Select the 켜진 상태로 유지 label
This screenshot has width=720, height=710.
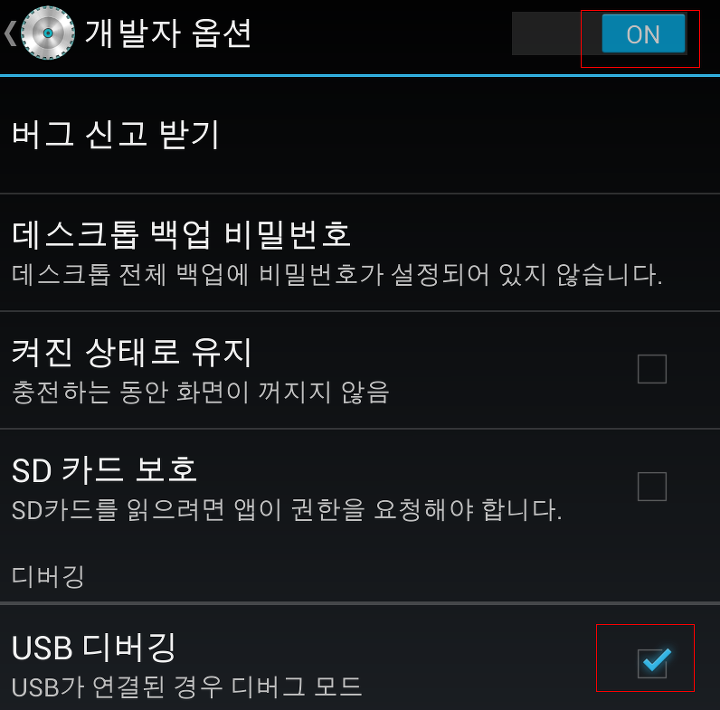tap(132, 352)
